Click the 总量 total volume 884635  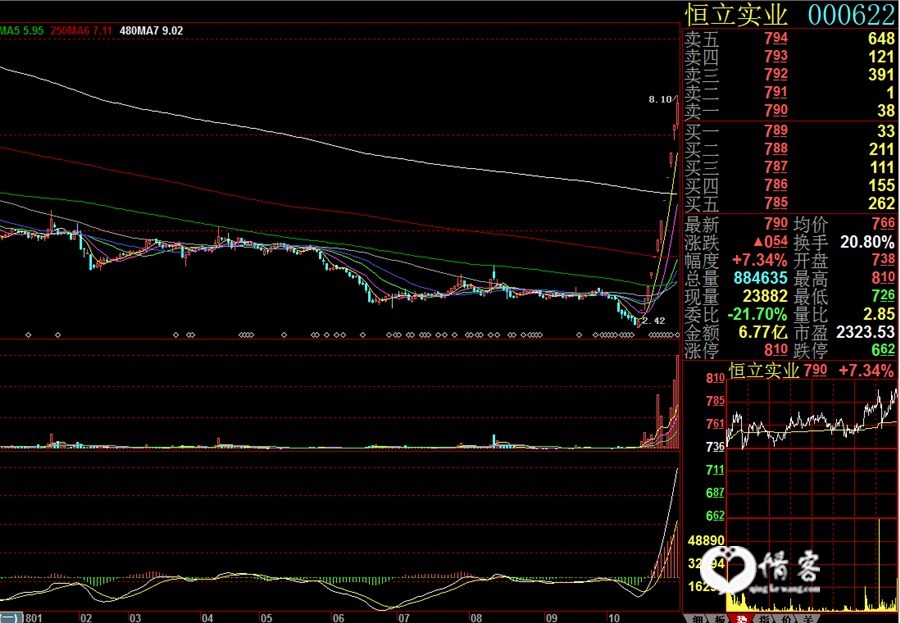click(761, 278)
